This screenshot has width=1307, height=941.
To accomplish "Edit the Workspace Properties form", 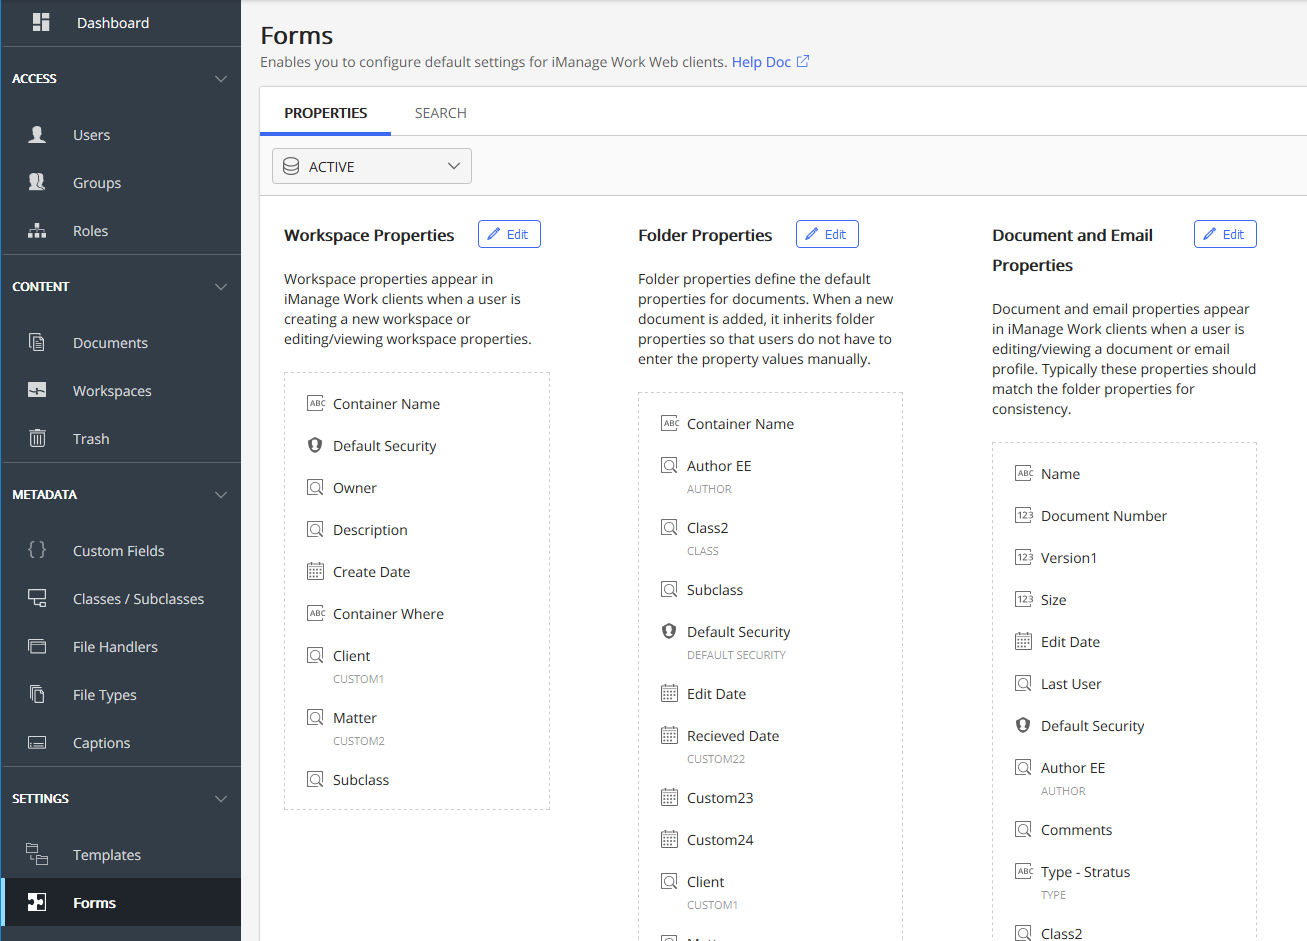I will point(509,234).
